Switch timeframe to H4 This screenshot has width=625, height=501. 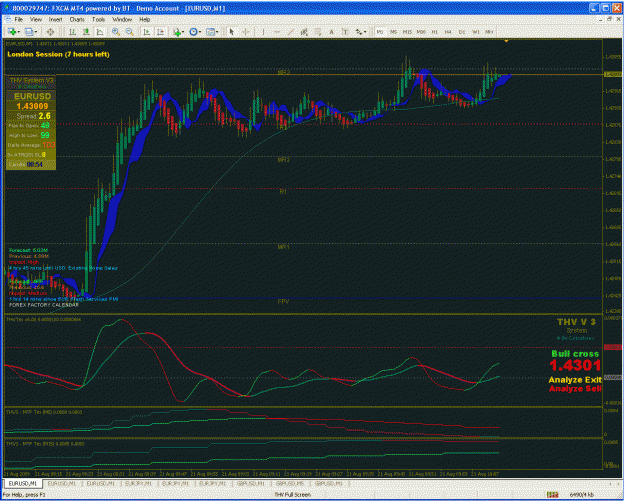pyautogui.click(x=448, y=32)
